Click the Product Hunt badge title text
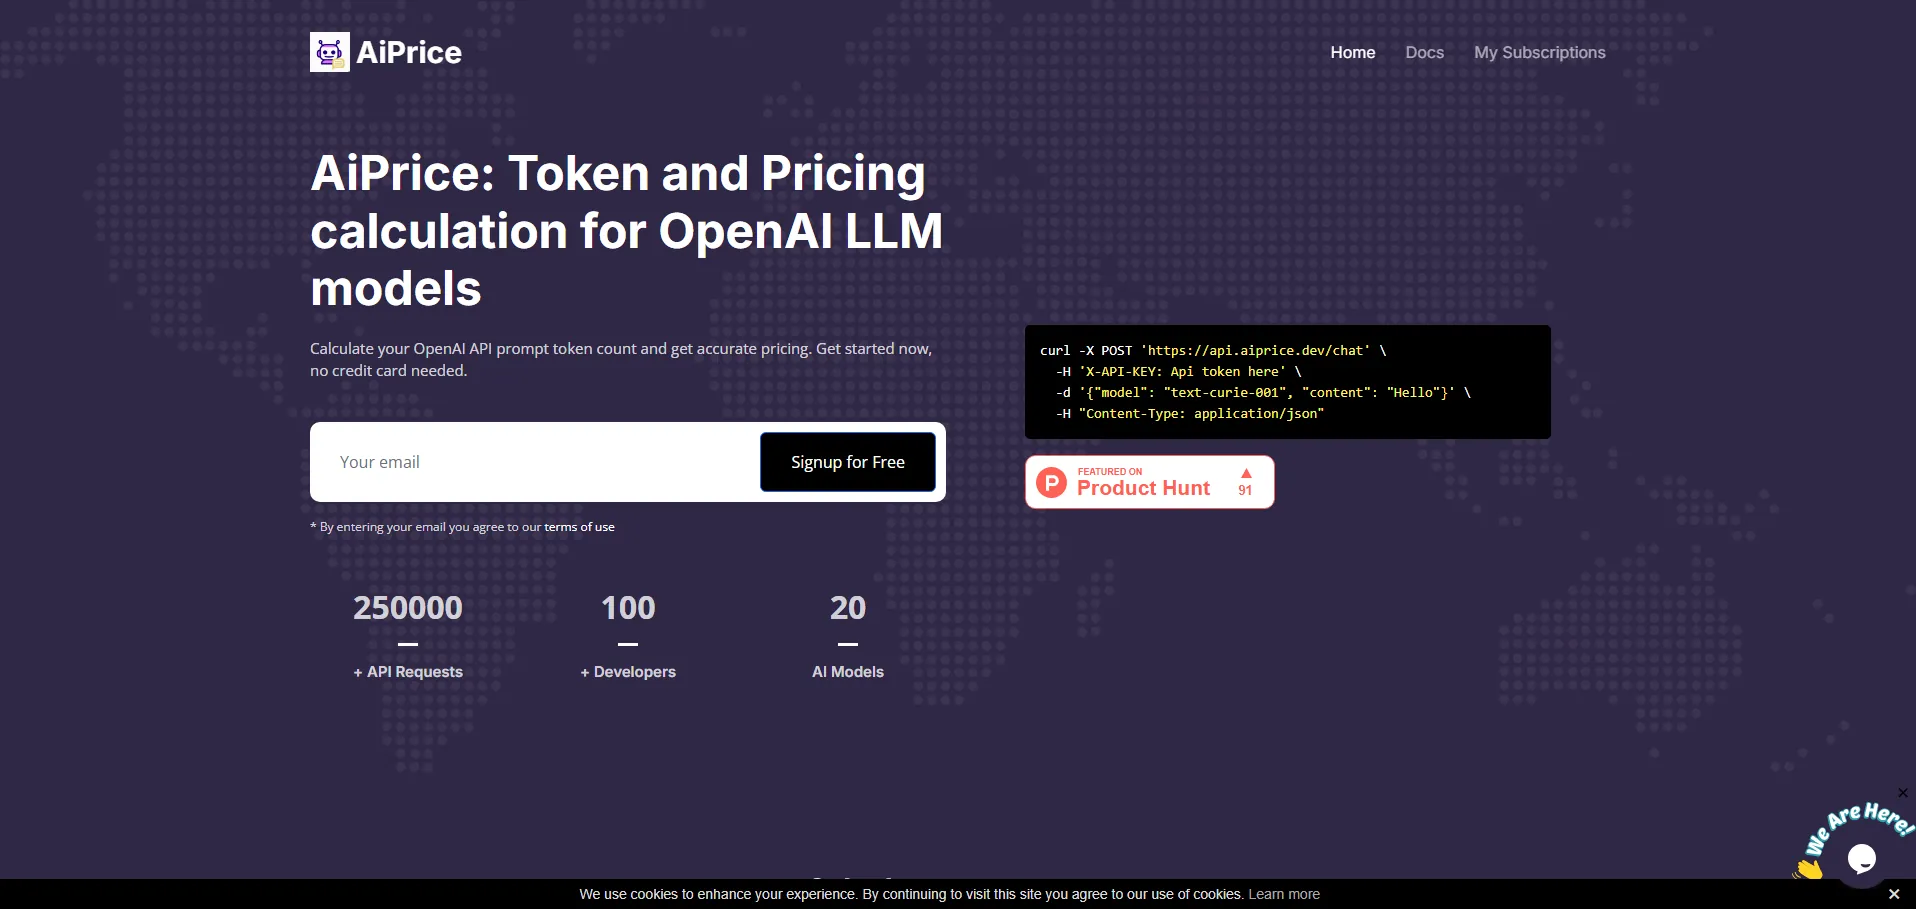The height and width of the screenshot is (909, 1916). 1143,488
